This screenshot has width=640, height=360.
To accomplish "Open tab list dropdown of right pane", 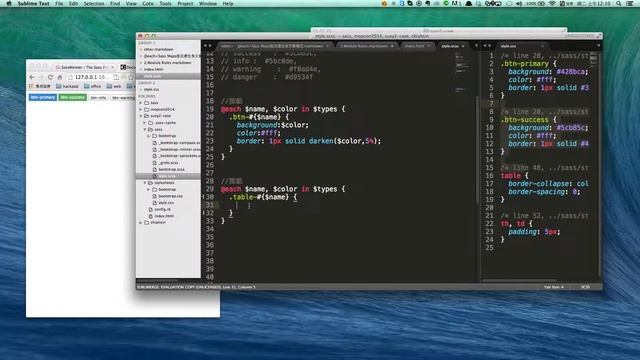I will (x=598, y=46).
